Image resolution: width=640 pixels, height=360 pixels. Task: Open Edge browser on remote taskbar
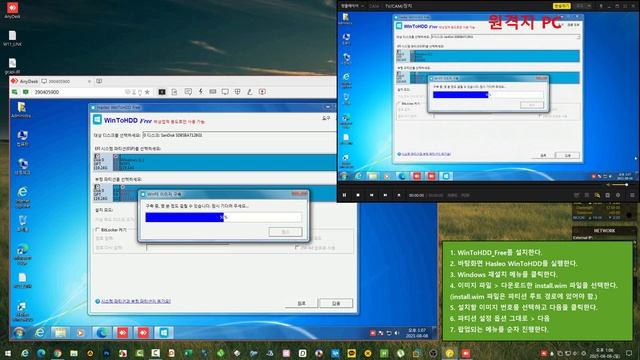point(102,333)
